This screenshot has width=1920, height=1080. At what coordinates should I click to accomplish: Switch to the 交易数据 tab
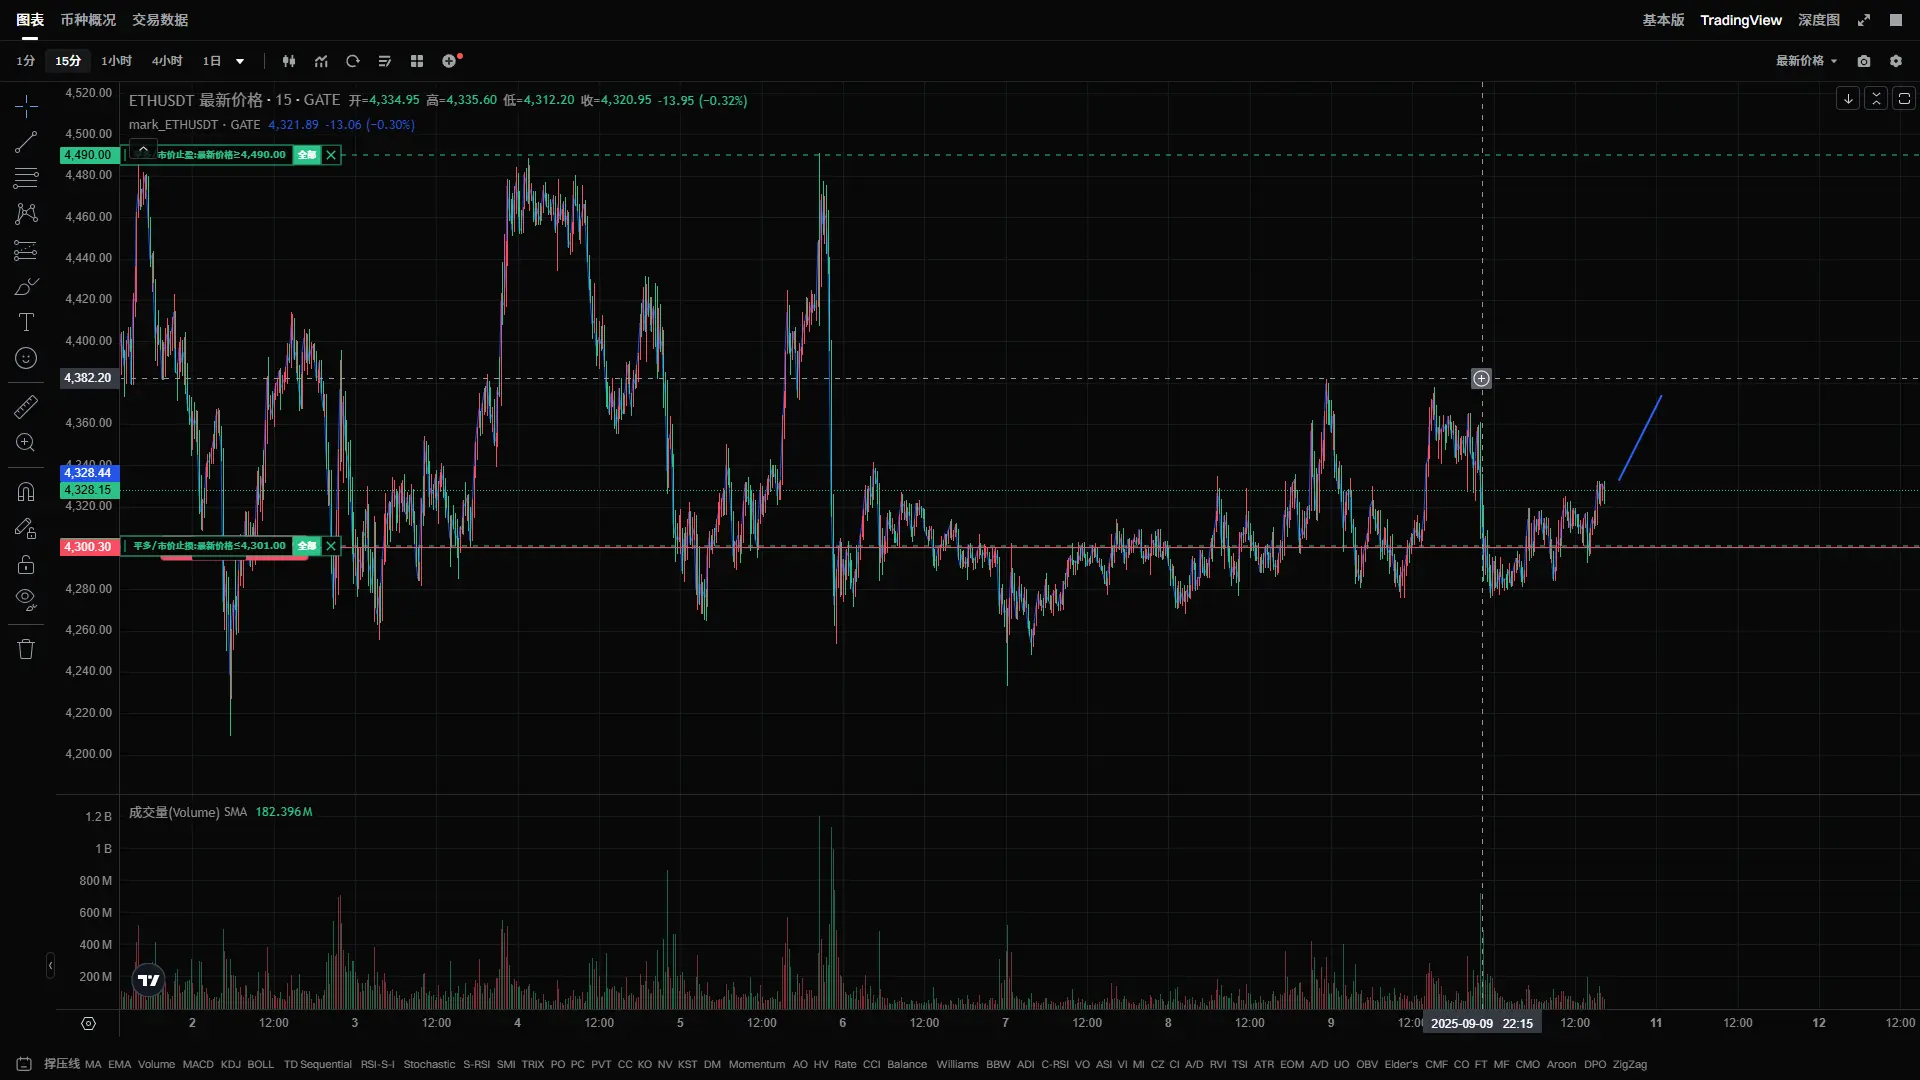tap(160, 20)
